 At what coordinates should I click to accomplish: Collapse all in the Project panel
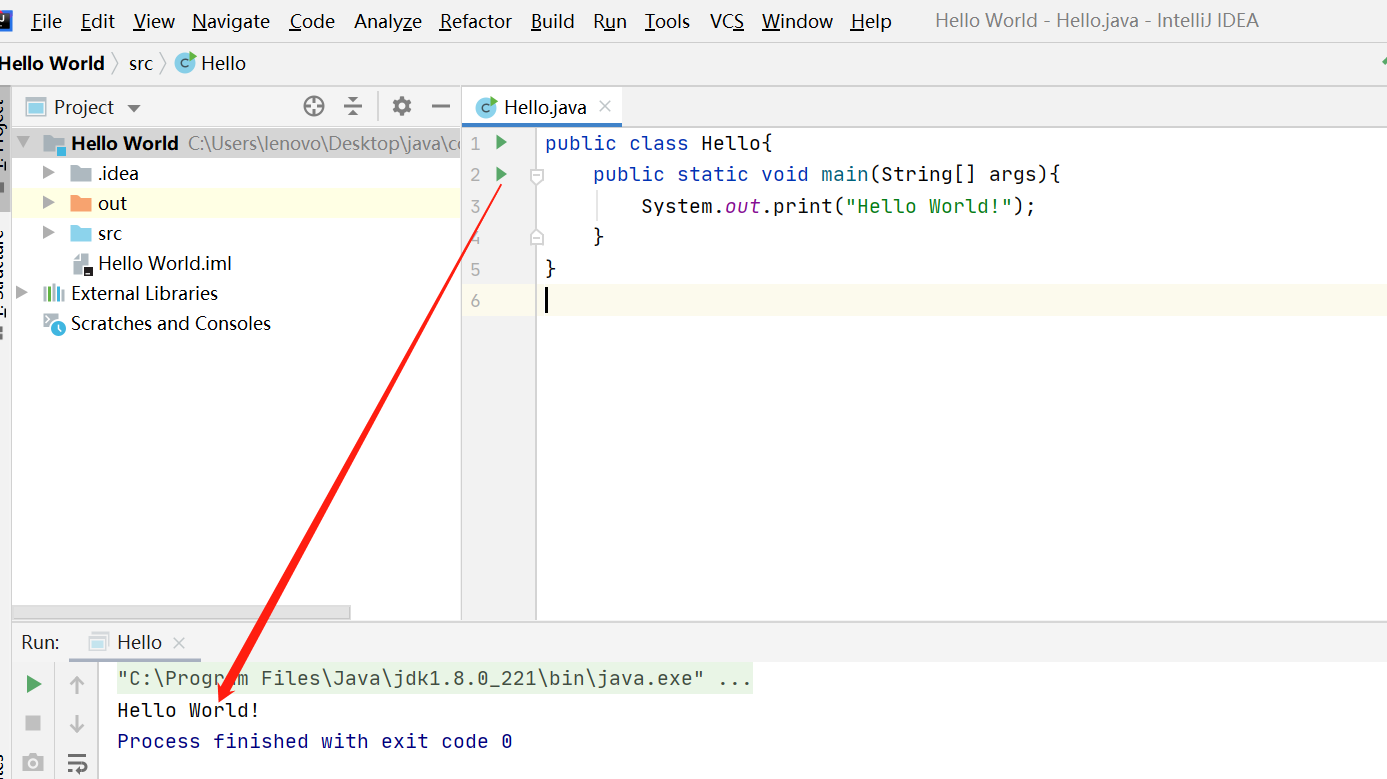click(x=353, y=106)
